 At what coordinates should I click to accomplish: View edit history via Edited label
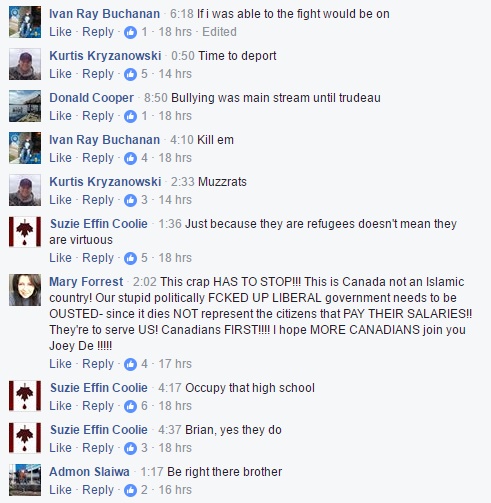(219, 32)
